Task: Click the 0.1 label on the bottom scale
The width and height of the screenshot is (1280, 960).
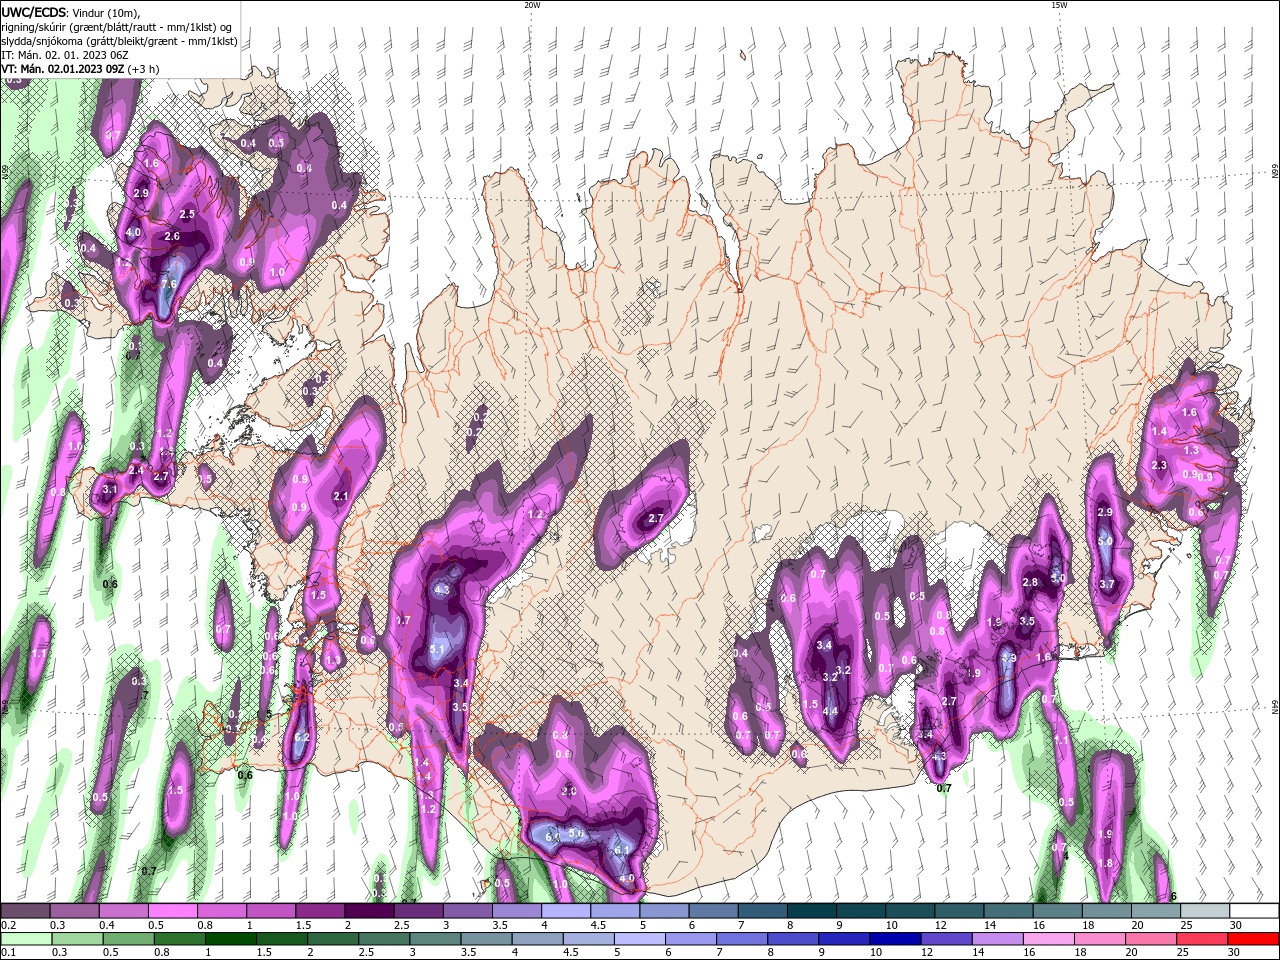Action: [8, 953]
